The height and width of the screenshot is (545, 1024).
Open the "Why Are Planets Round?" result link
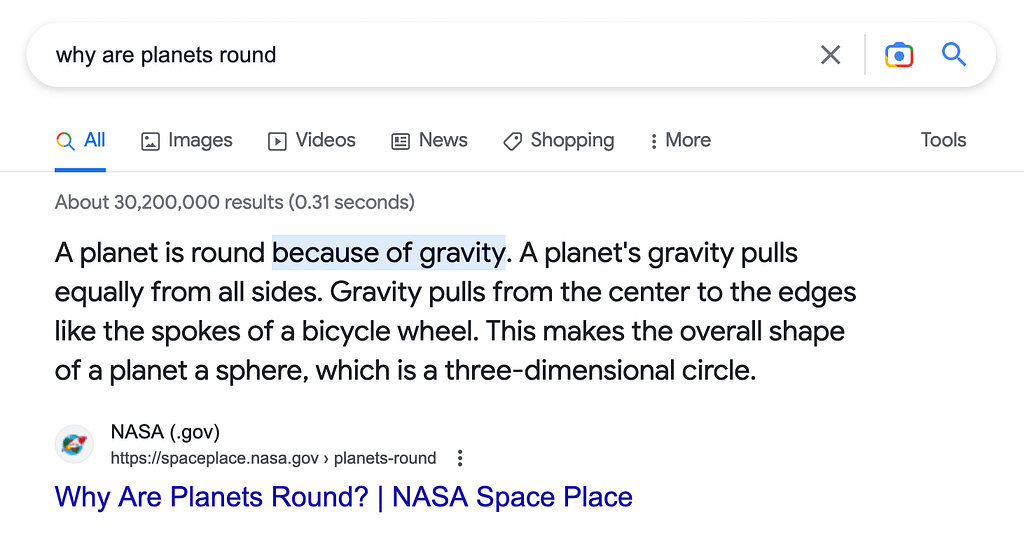point(343,497)
